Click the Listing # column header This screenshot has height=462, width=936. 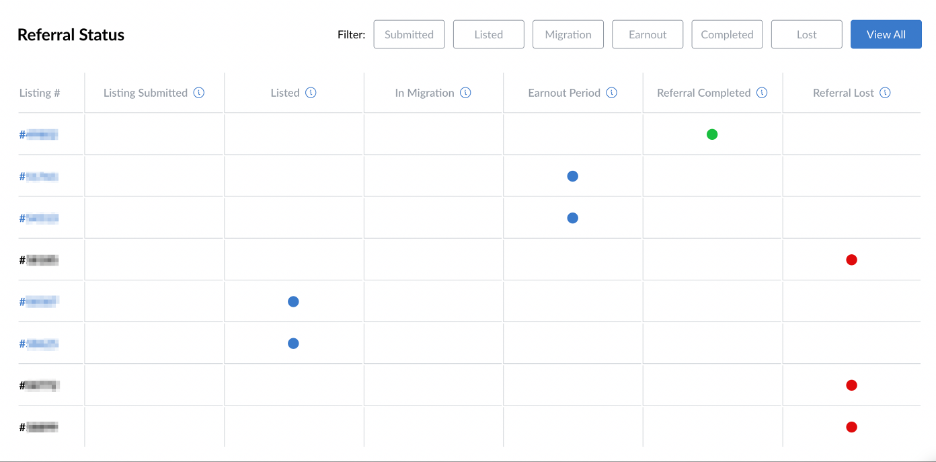(40, 93)
